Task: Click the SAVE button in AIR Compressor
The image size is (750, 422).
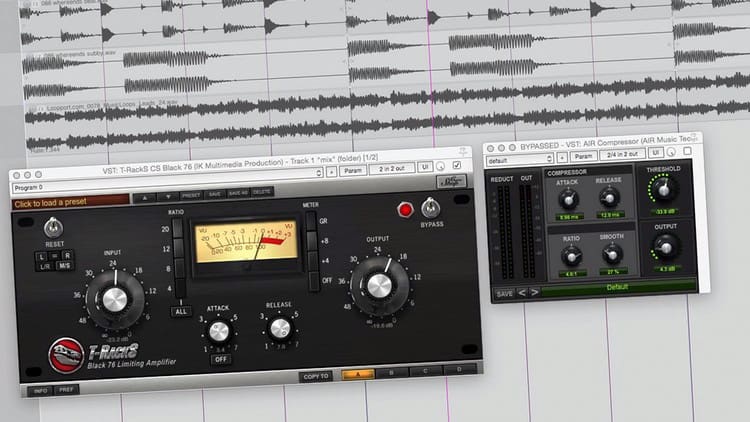Action: pos(503,293)
